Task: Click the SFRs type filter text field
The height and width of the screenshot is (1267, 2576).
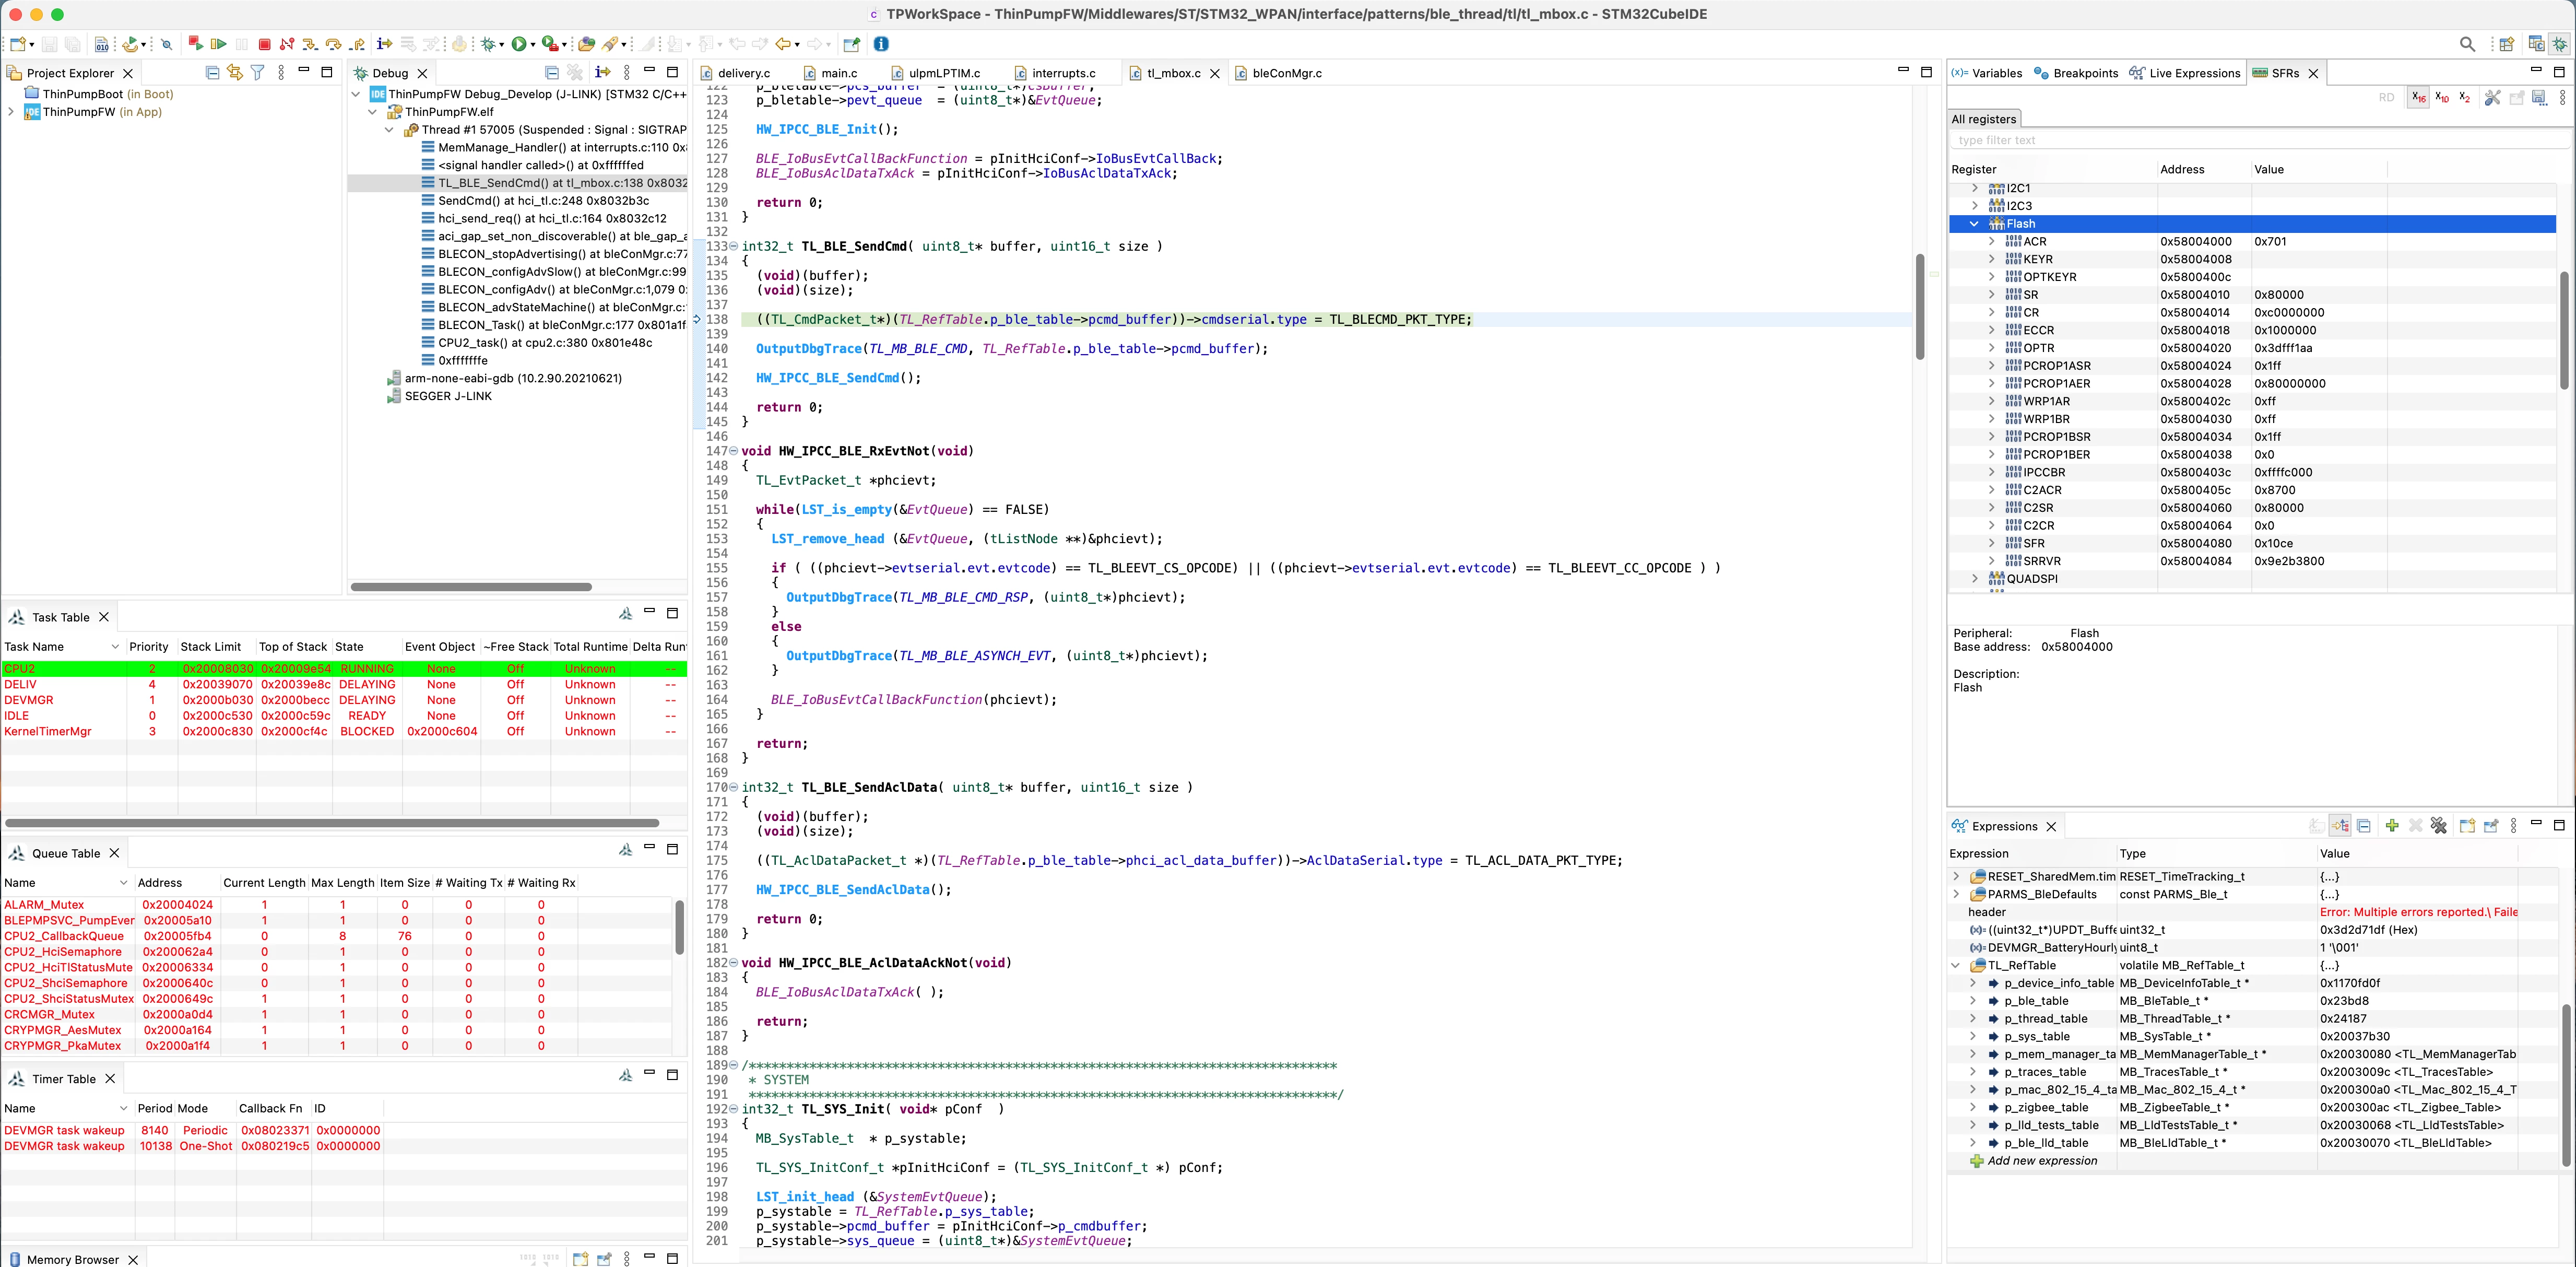Action: pyautogui.click(x=2259, y=140)
